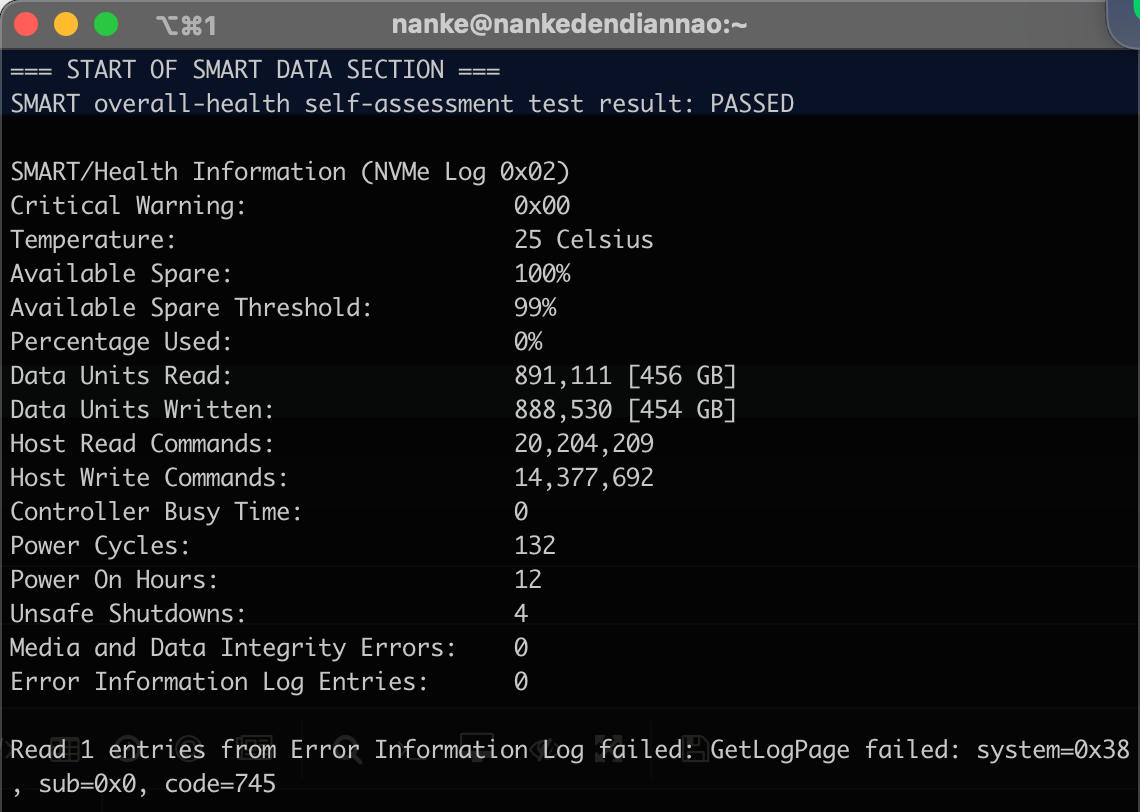
Task: Click the nanke@nankedendiannao window title
Action: click(569, 25)
